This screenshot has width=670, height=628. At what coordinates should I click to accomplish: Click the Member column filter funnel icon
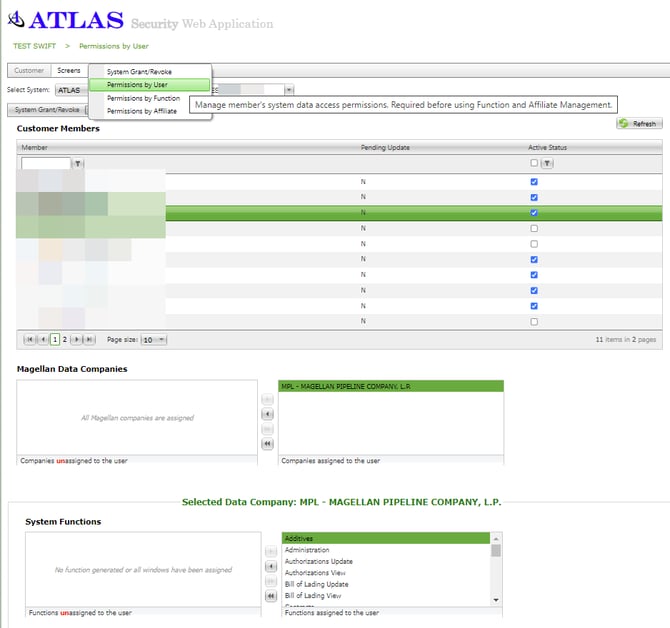click(78, 163)
